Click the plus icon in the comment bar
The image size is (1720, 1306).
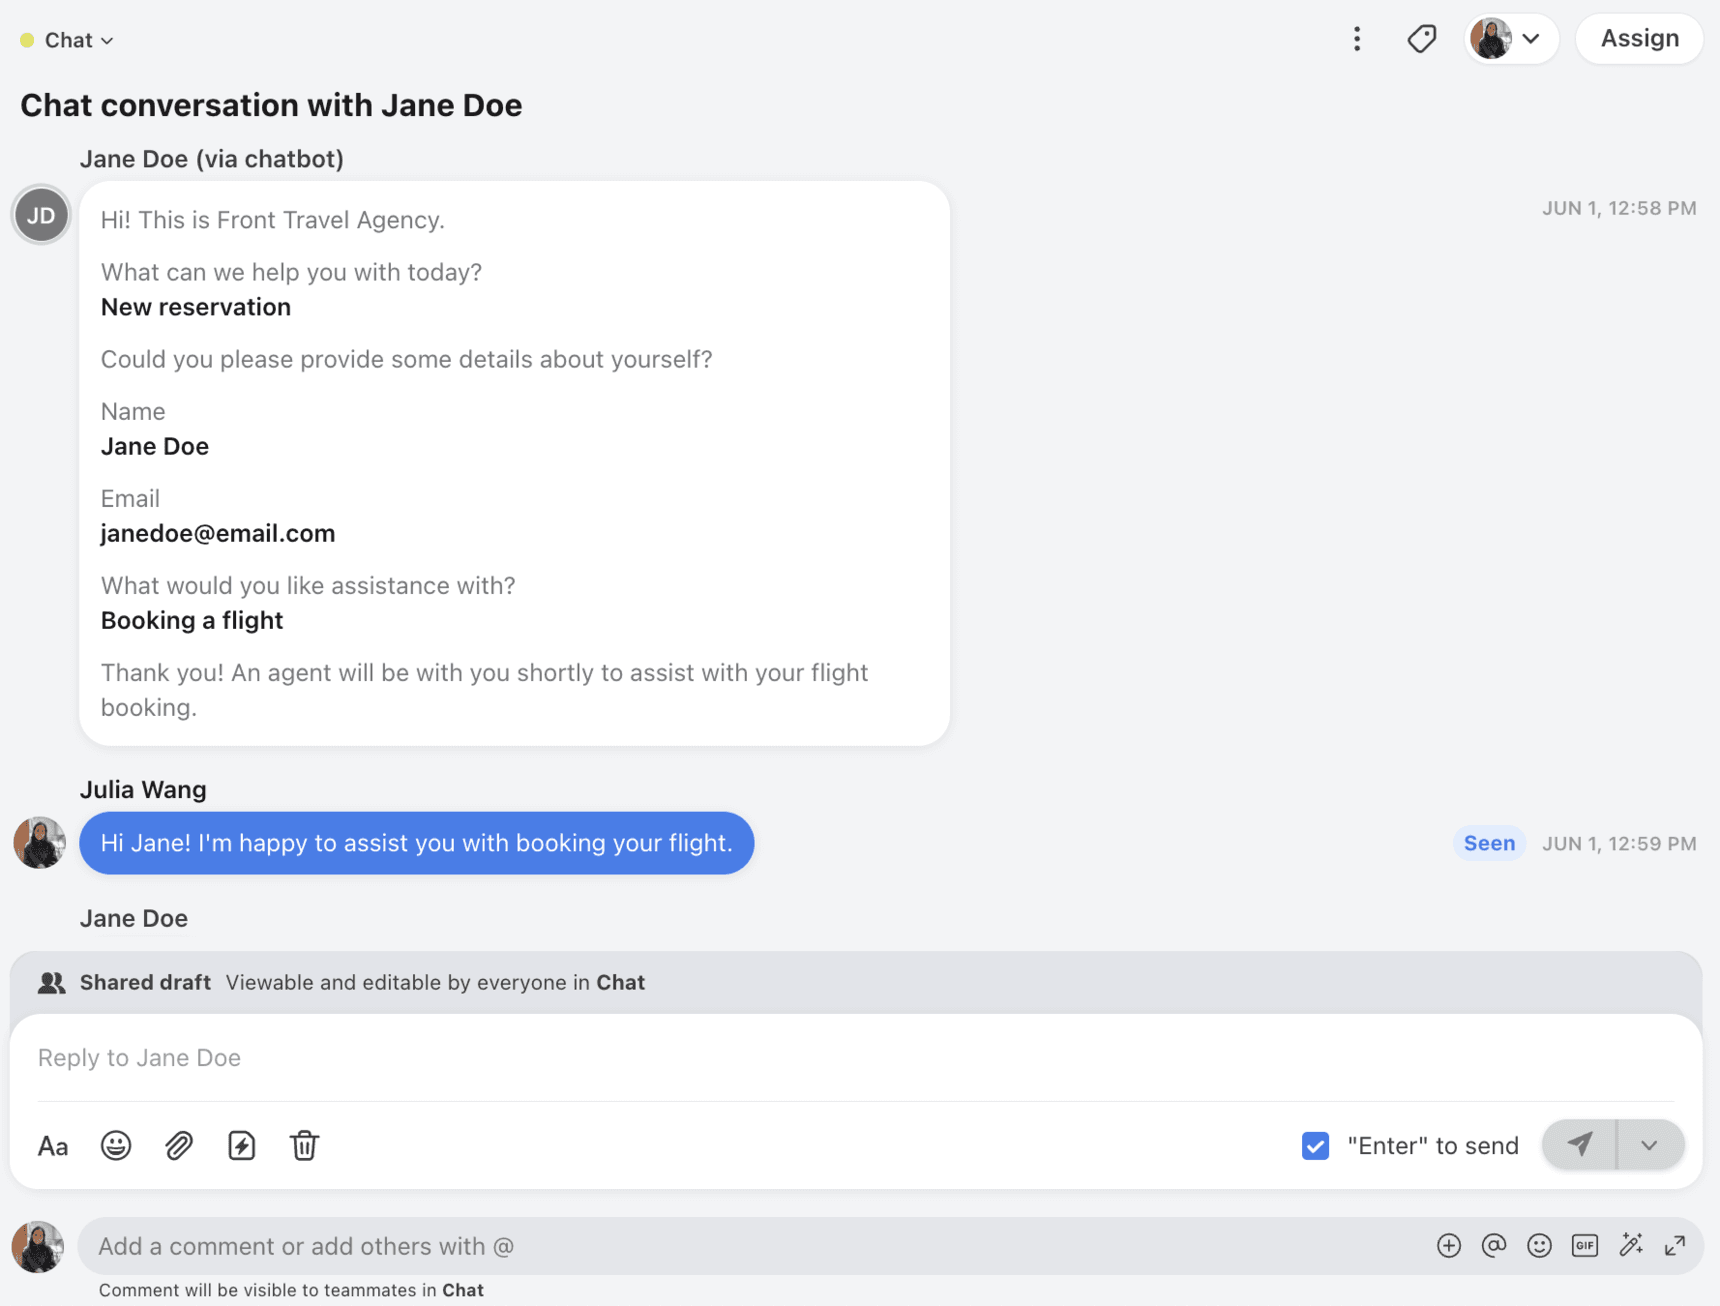click(x=1448, y=1245)
